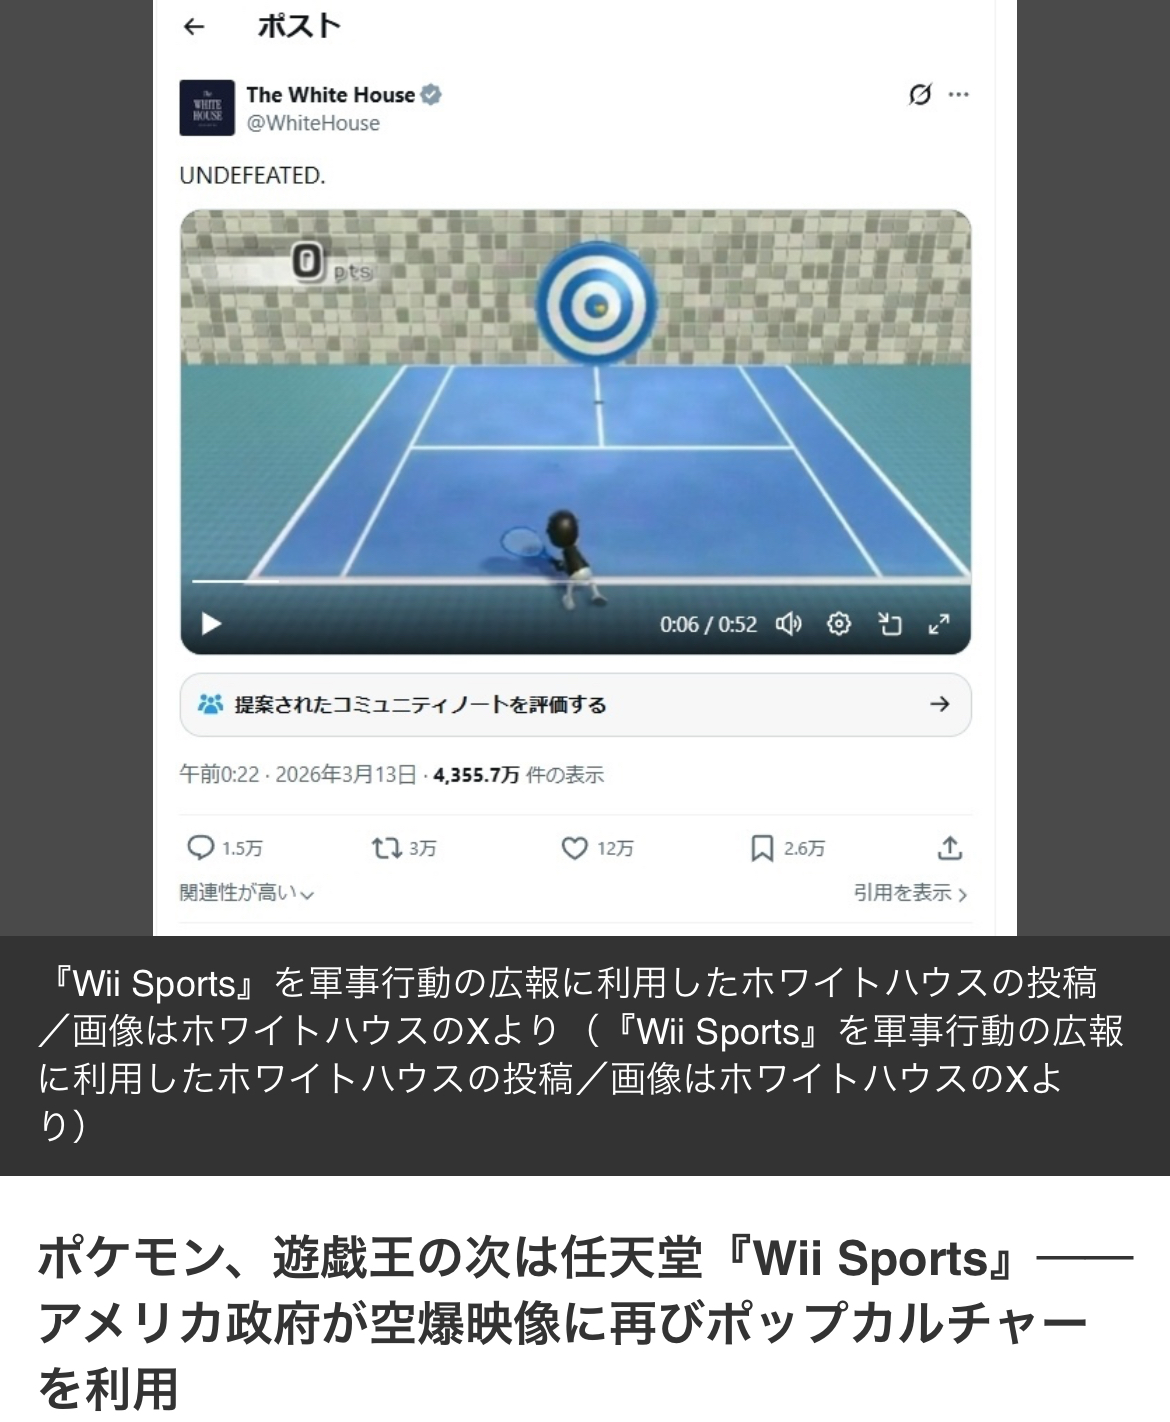Open the video settings gear
This screenshot has width=1170, height=1422.
(839, 625)
